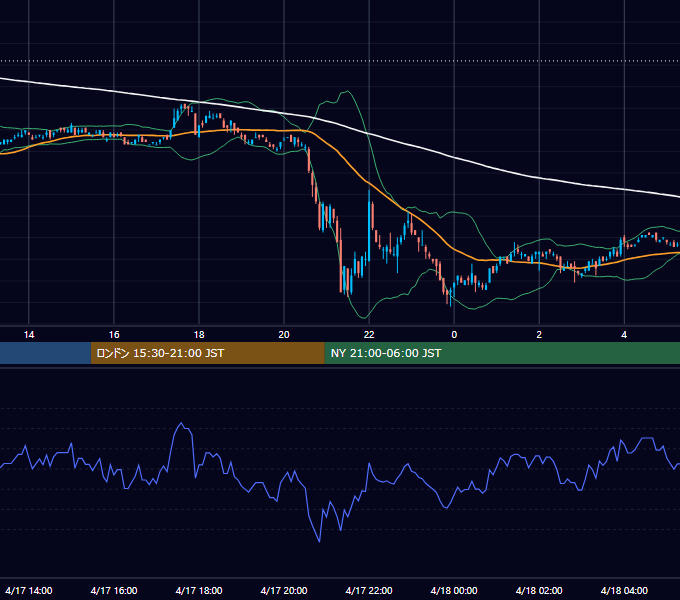This screenshot has height=600, width=680.
Task: Click the 4/17 22:00 date label
Action: coord(369,590)
